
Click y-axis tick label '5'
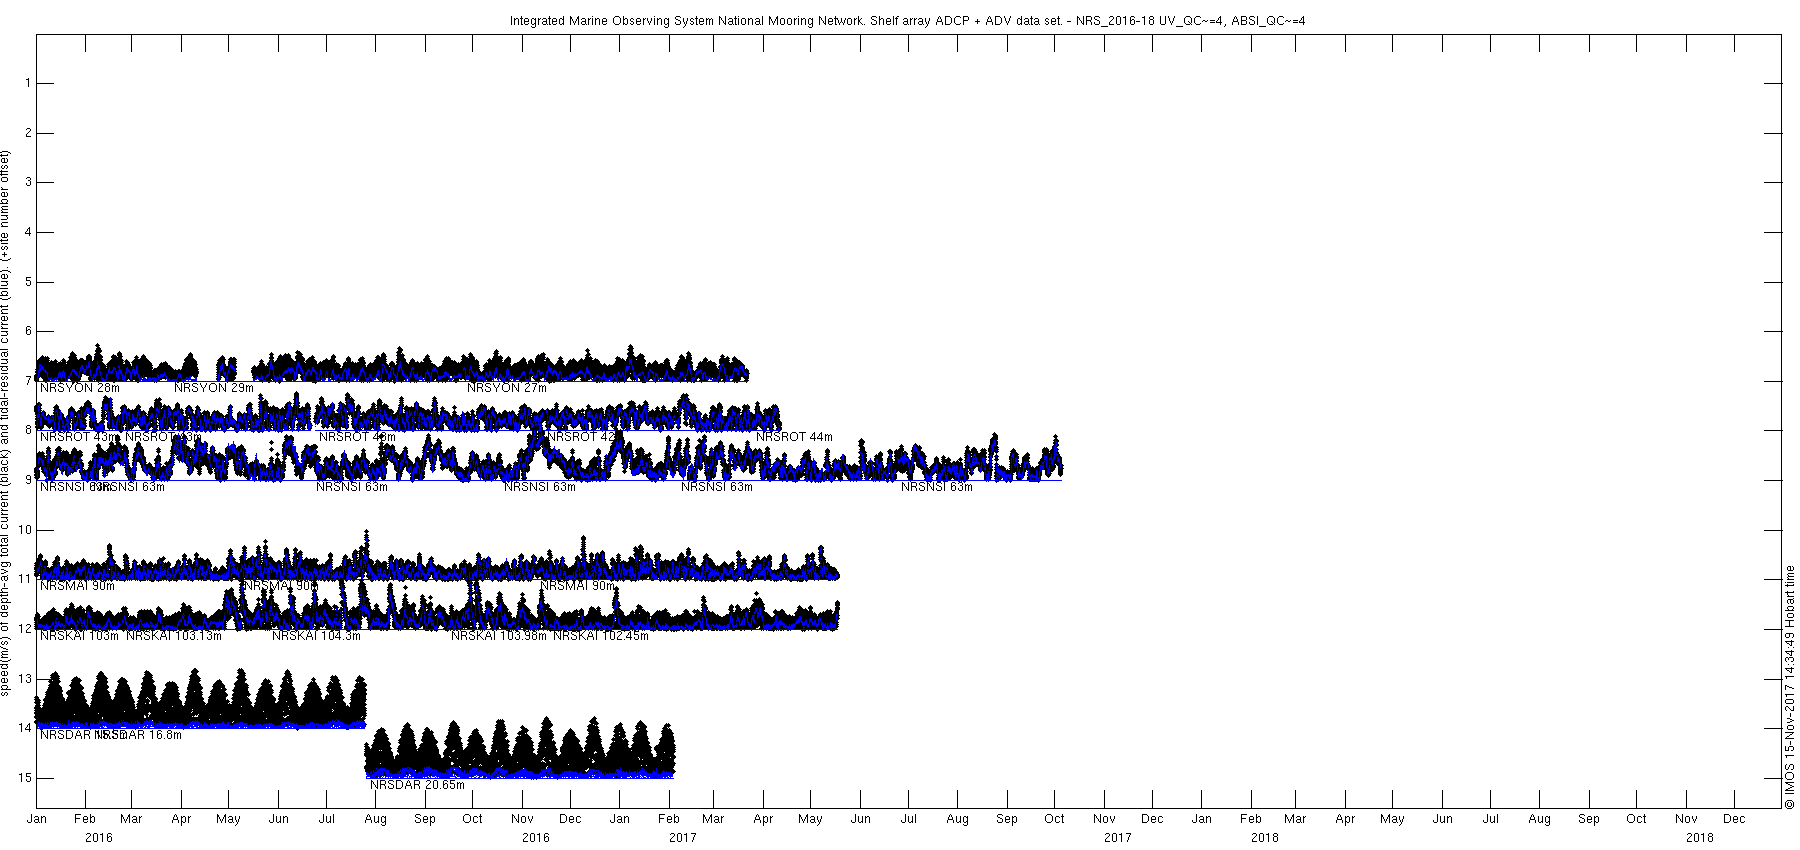(29, 282)
